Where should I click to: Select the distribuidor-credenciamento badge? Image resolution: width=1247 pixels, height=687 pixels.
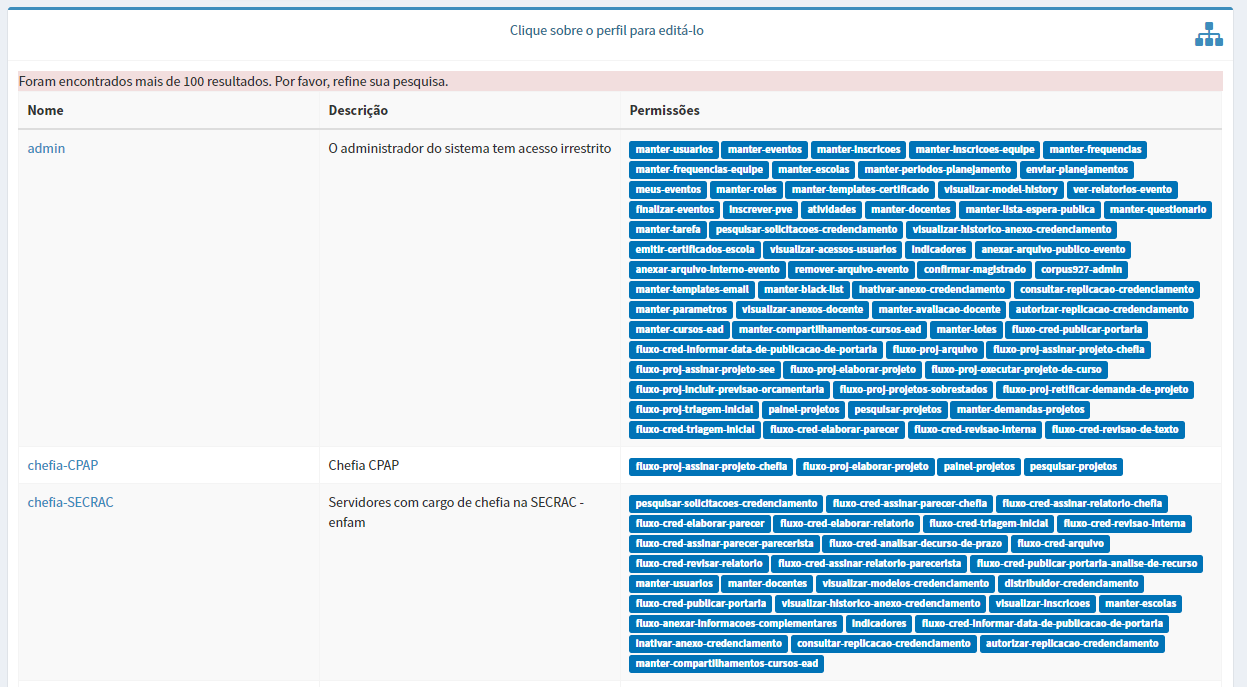[x=1071, y=584]
